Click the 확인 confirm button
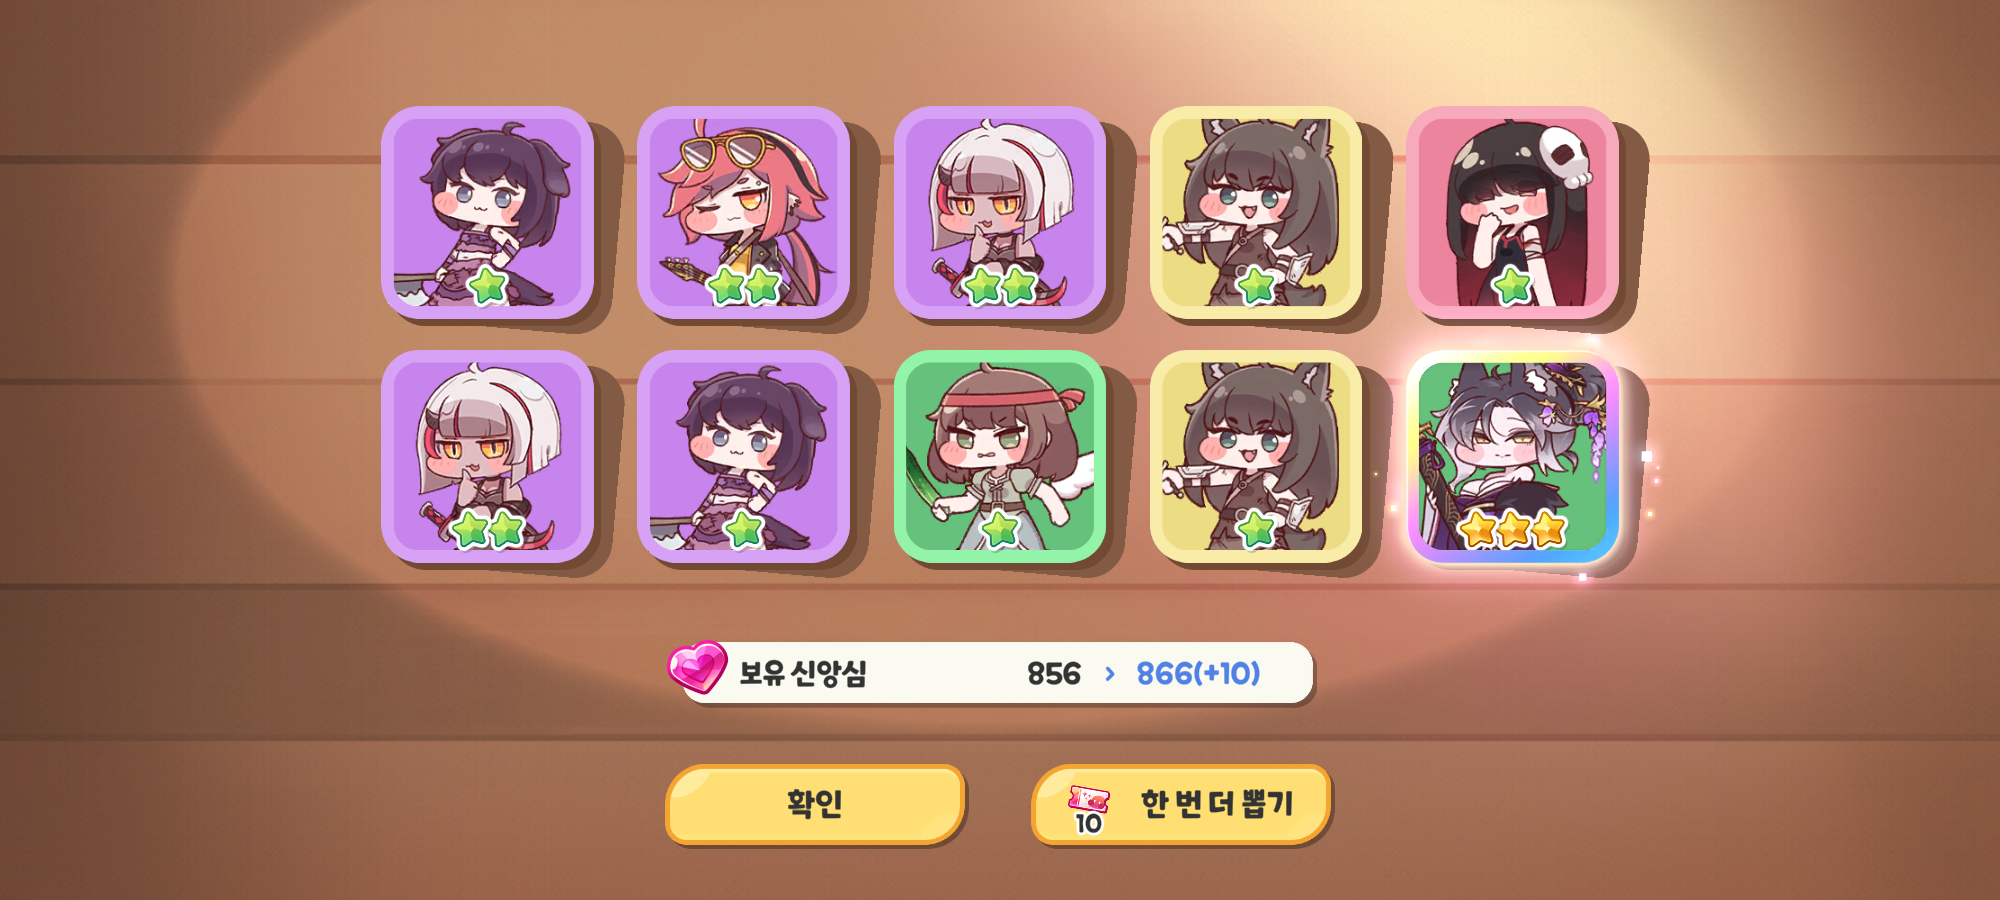The height and width of the screenshot is (900, 2000). pos(815,804)
